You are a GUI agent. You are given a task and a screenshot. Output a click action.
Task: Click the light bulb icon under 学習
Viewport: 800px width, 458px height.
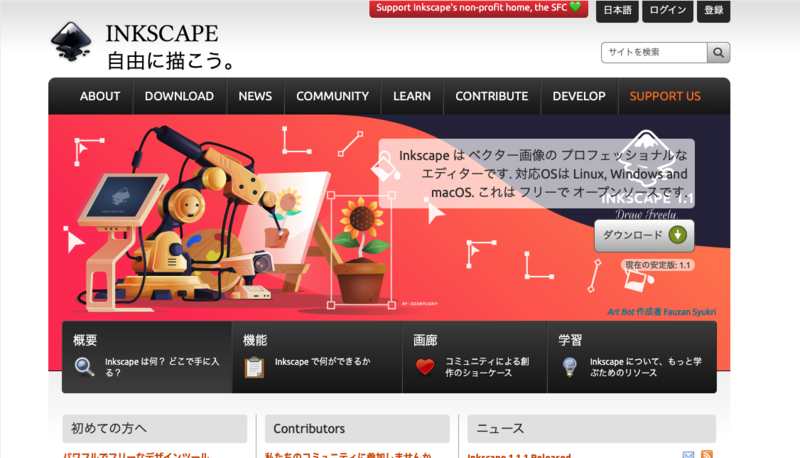[x=569, y=367]
